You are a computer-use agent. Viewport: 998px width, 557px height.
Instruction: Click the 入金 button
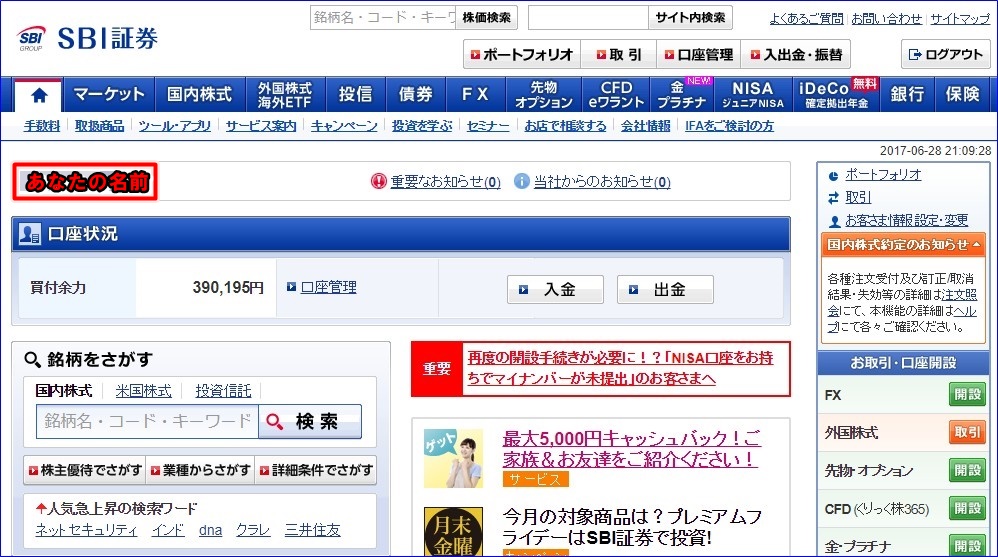(x=555, y=290)
